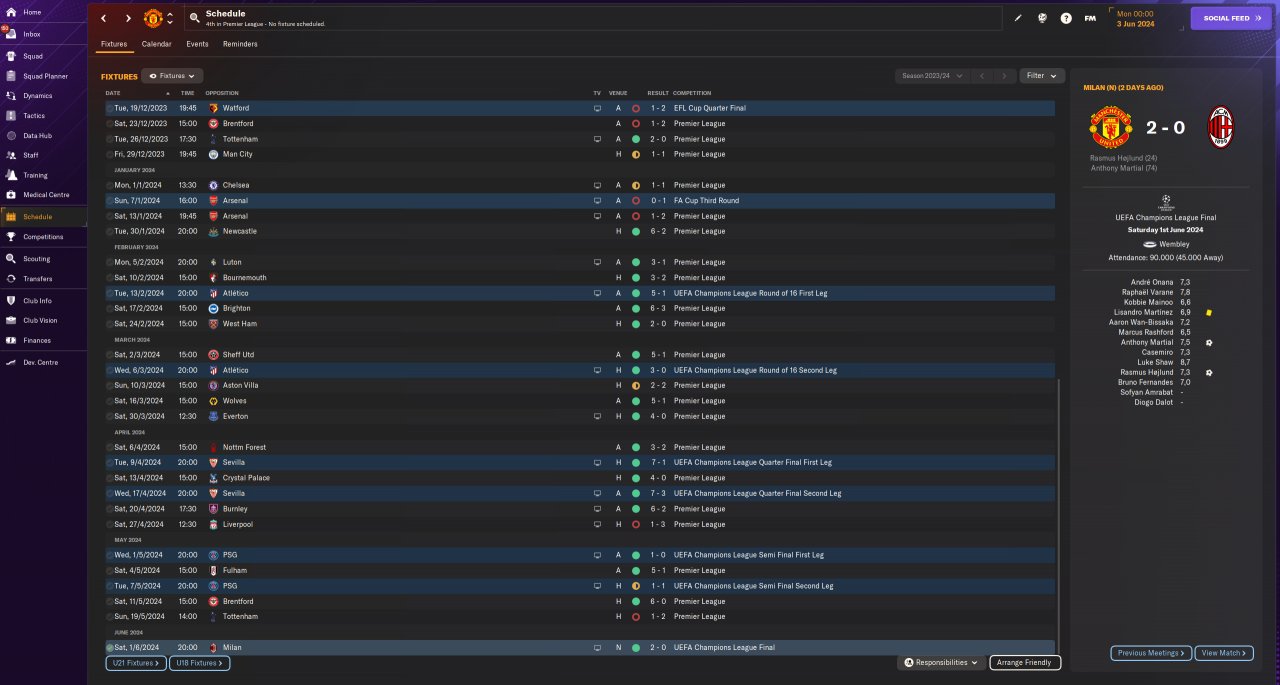Click the search magnifier icon
The height and width of the screenshot is (685, 1280).
[x=194, y=18]
